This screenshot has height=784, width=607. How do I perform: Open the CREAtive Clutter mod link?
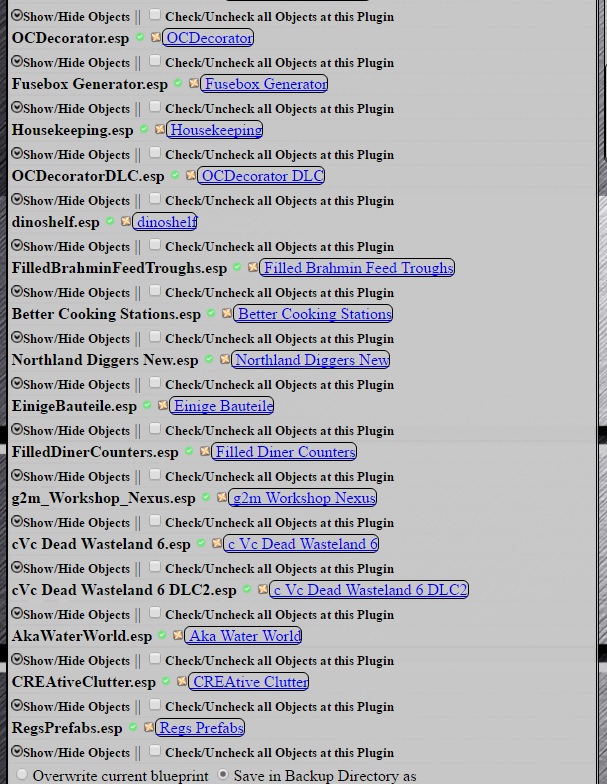click(250, 682)
